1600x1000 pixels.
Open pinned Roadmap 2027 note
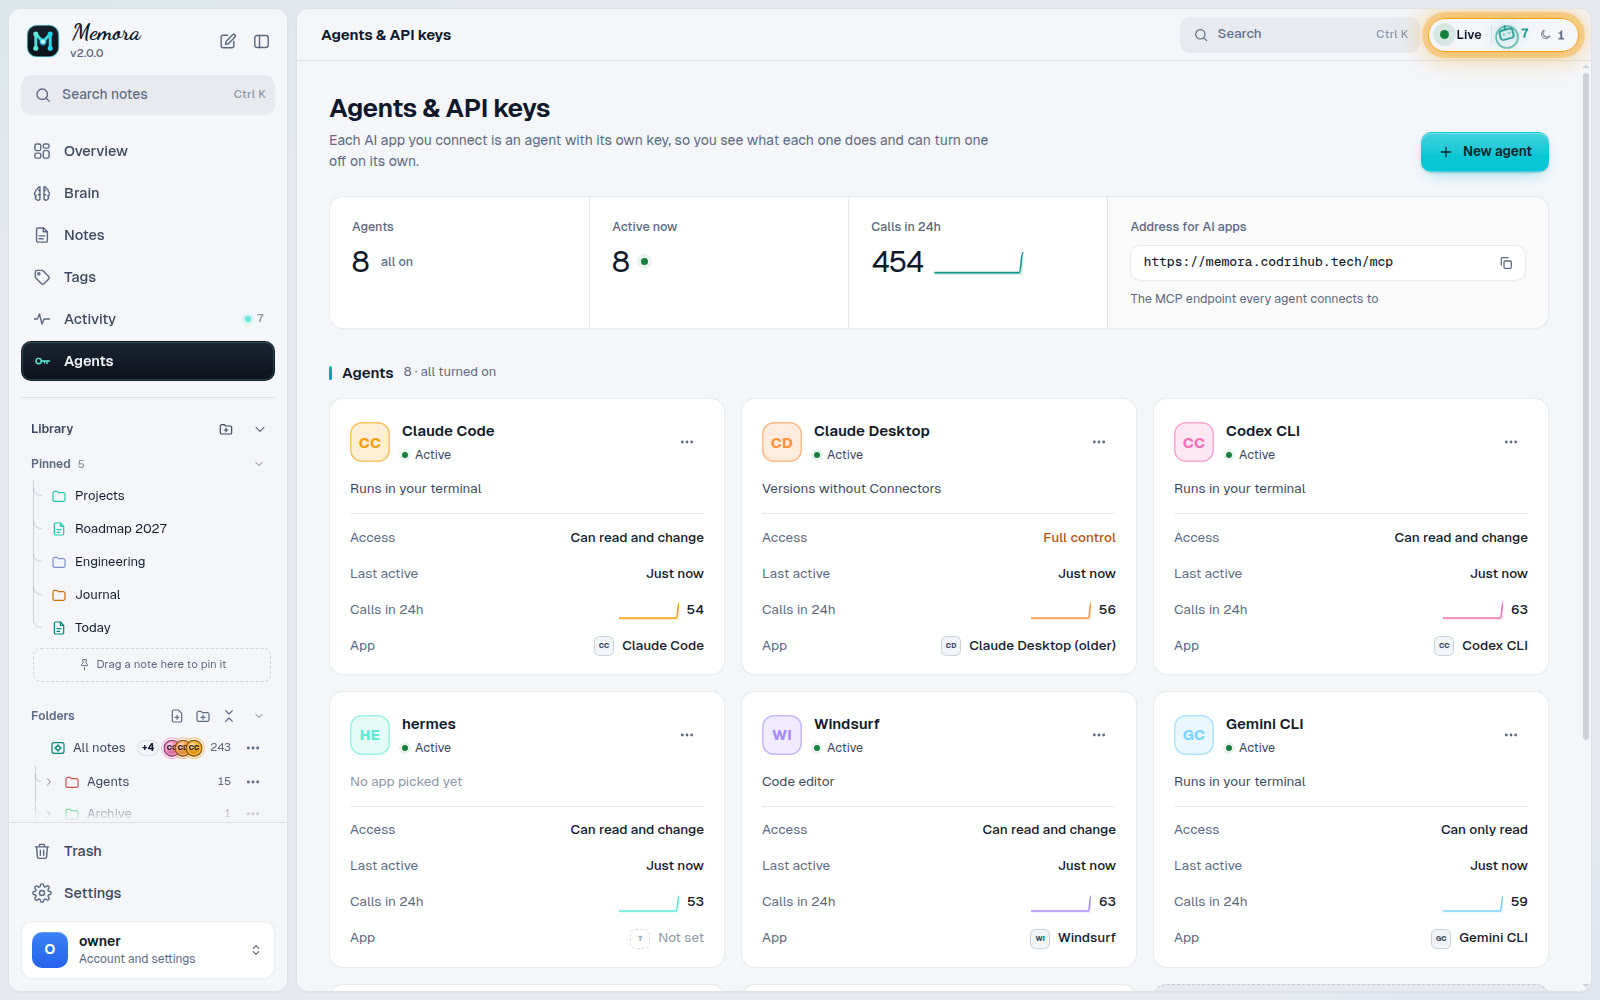tap(121, 529)
